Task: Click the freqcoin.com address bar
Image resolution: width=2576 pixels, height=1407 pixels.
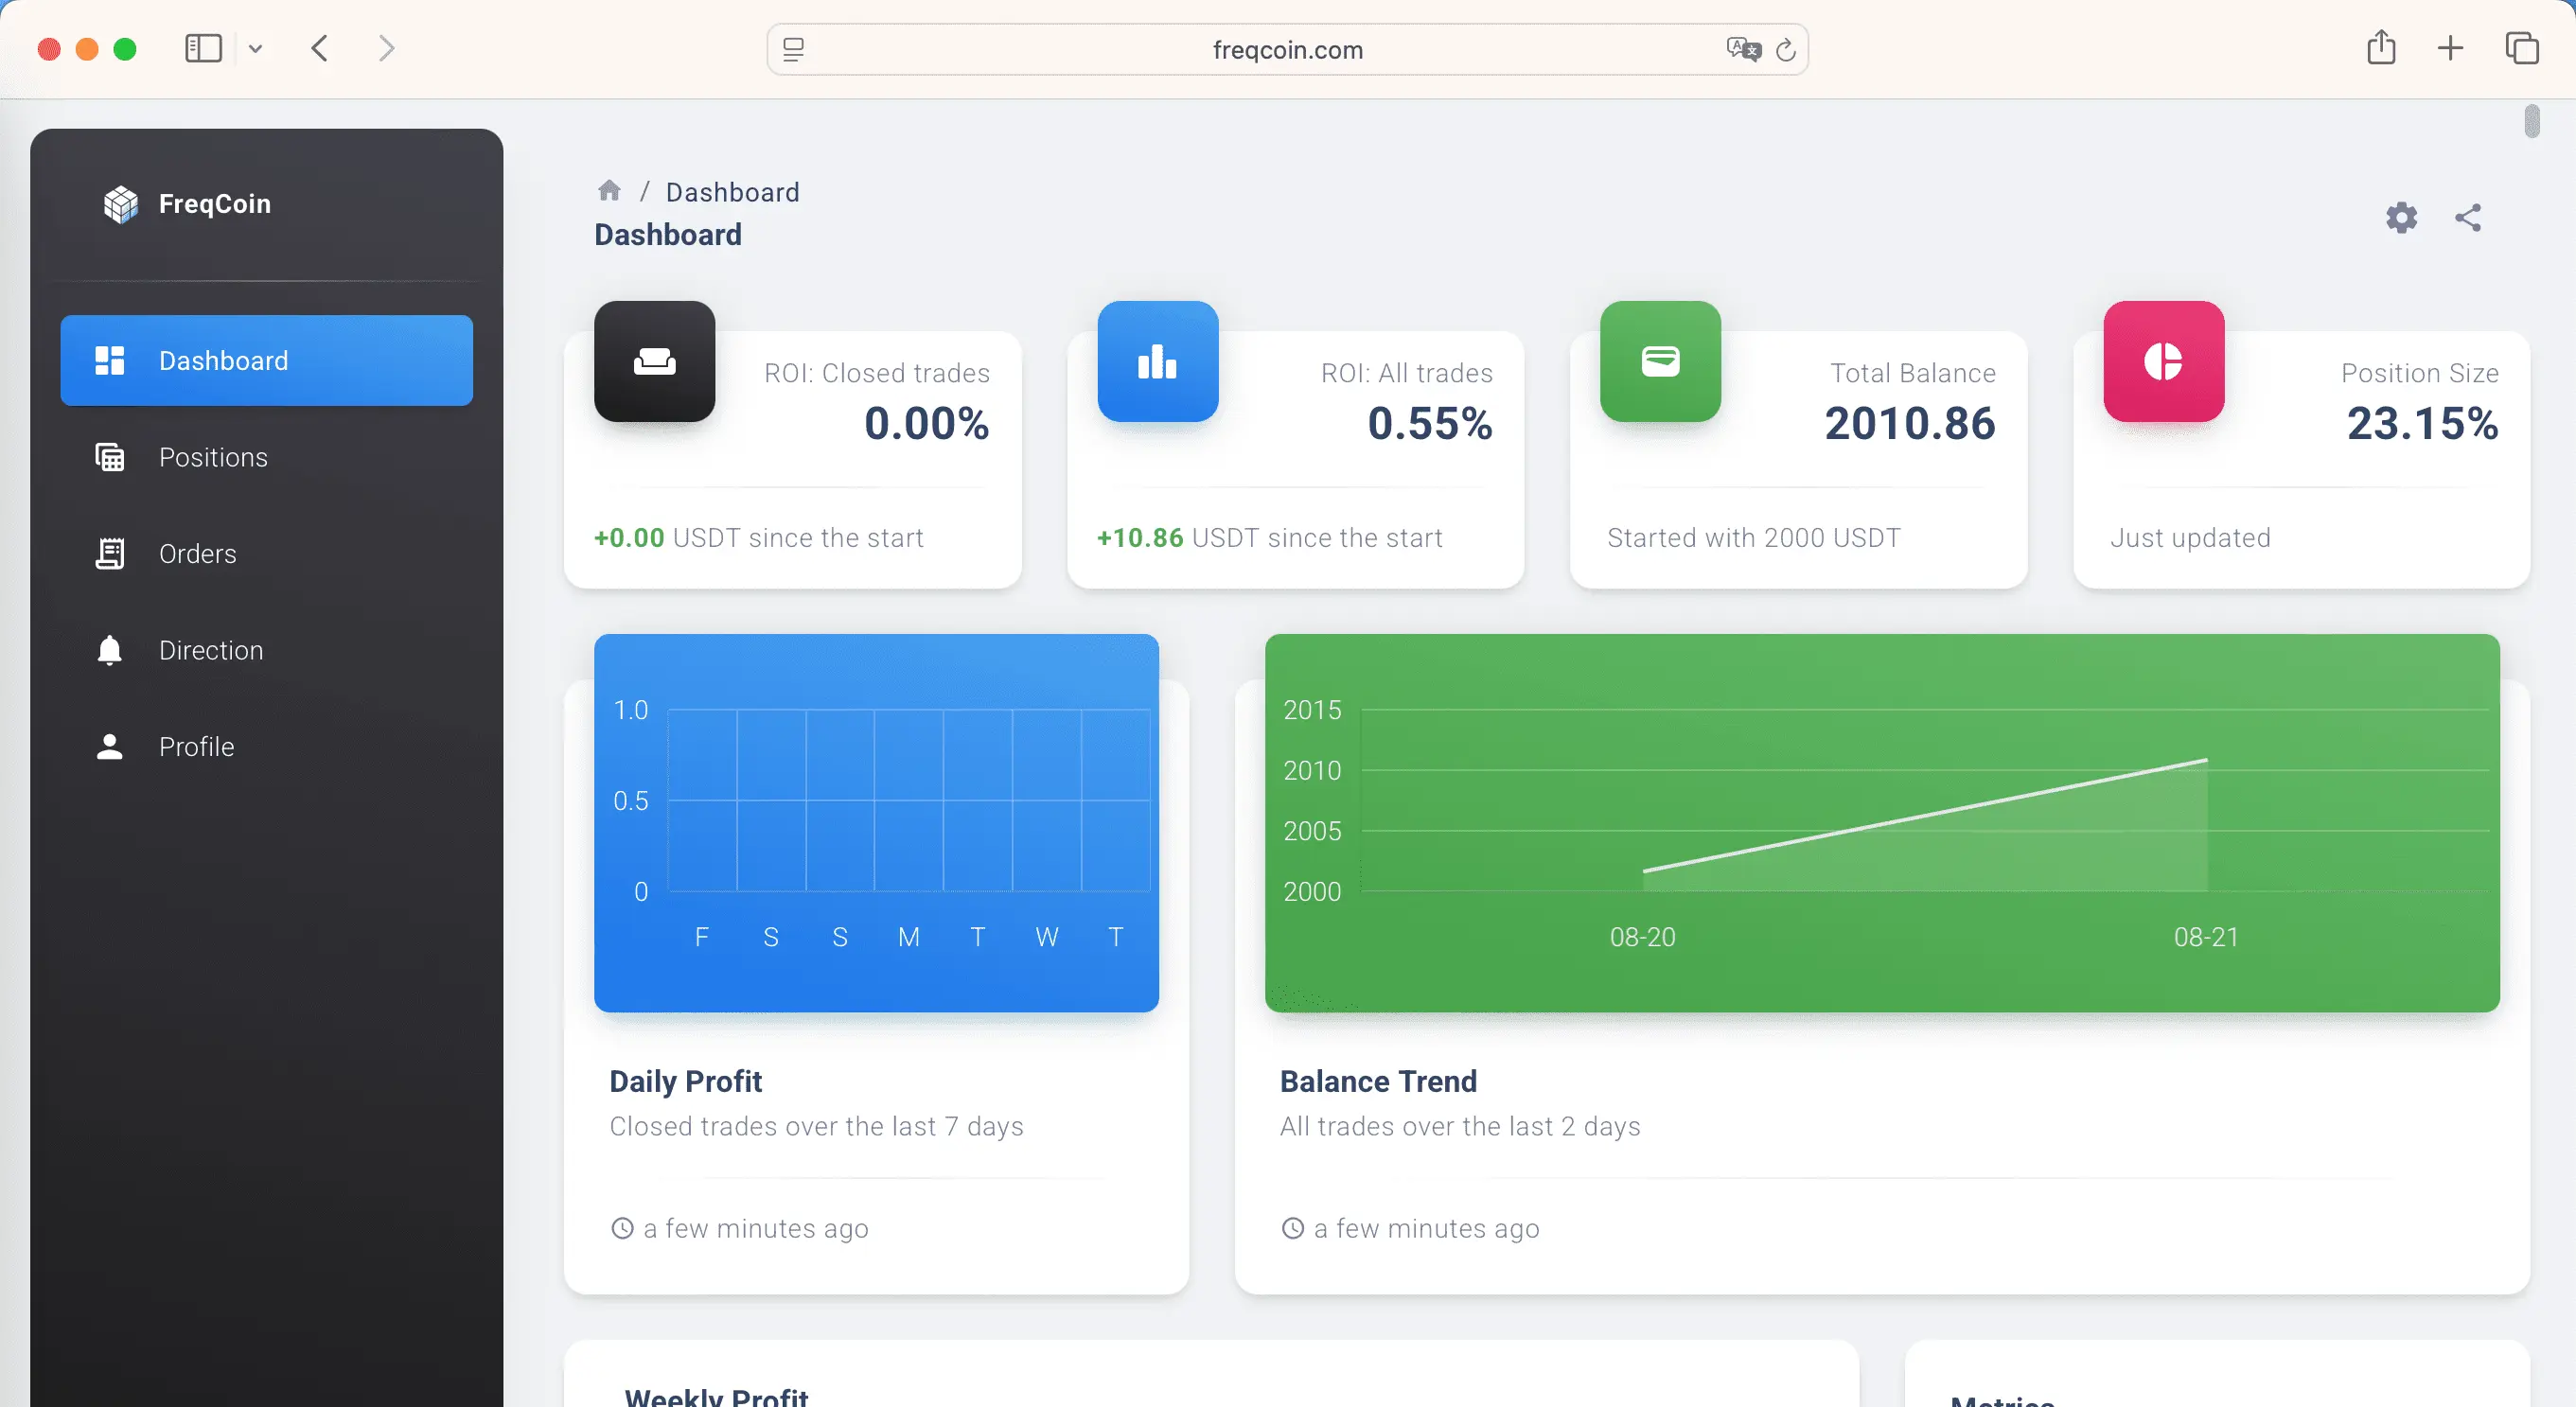Action: coord(1287,49)
